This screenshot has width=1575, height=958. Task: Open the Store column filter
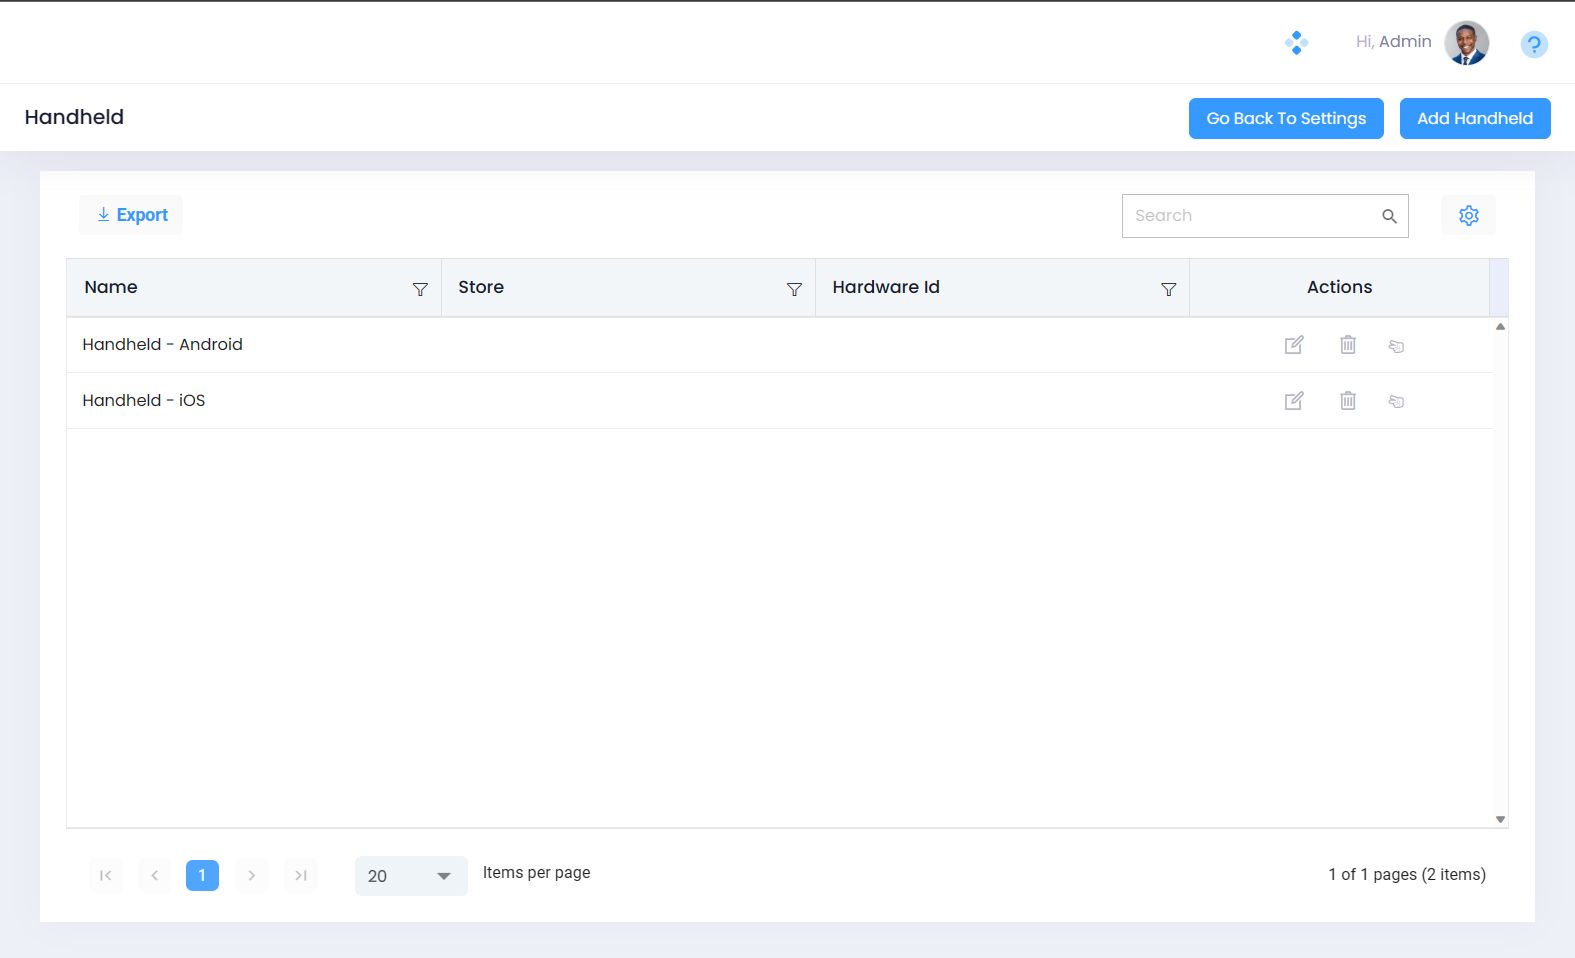point(794,289)
